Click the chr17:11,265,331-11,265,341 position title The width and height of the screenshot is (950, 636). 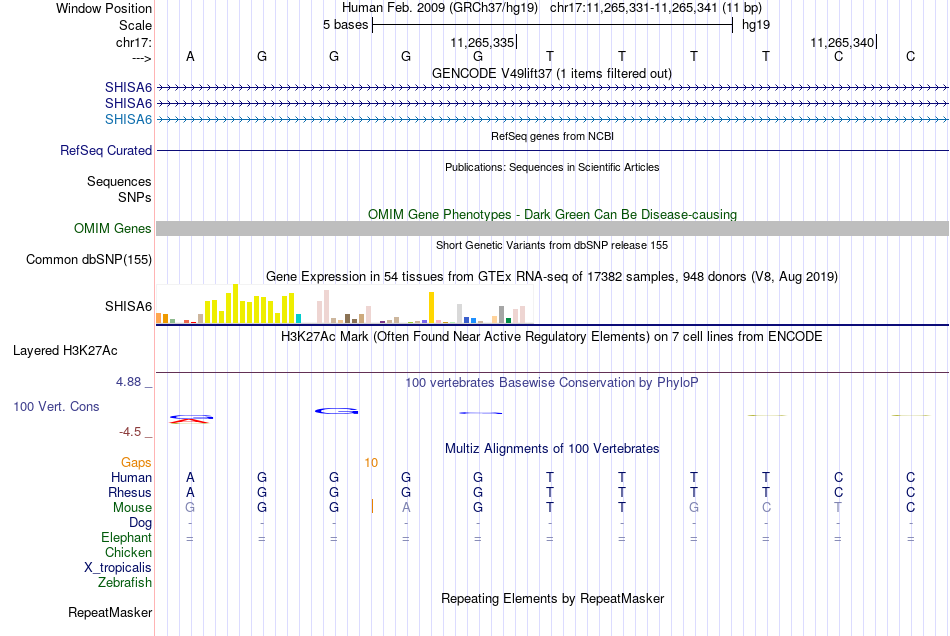[x=656, y=8]
